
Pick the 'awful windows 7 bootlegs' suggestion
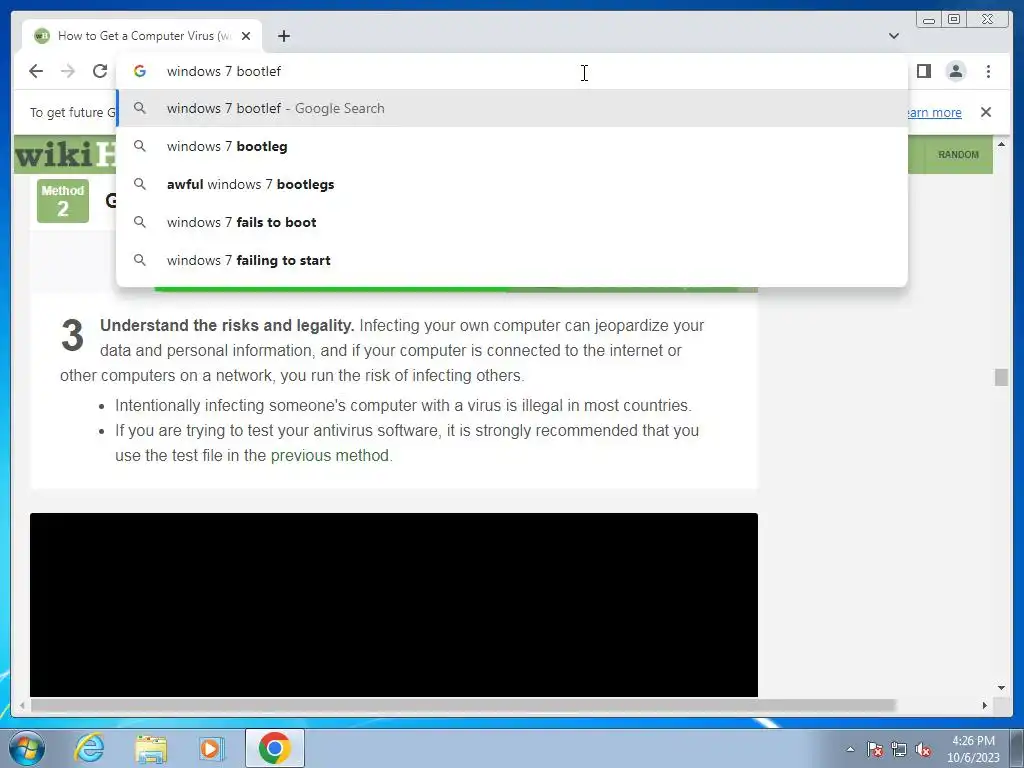click(x=511, y=184)
